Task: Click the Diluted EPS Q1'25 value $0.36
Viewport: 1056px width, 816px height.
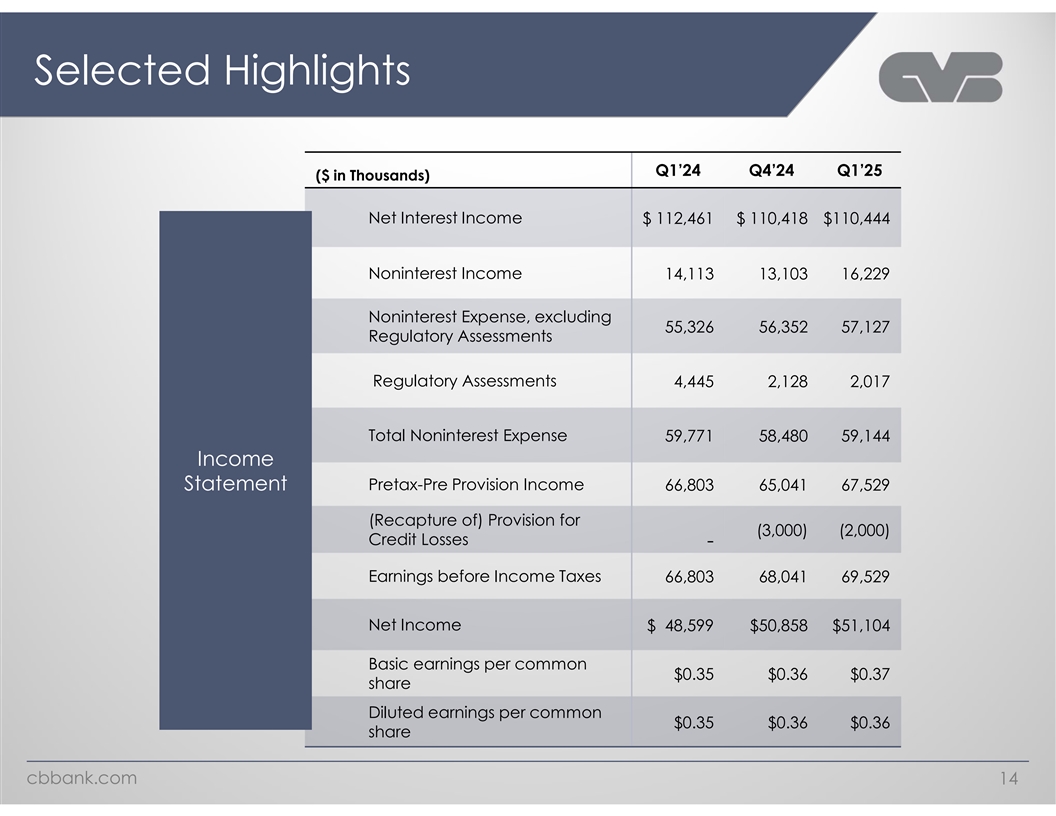Action: (x=869, y=723)
